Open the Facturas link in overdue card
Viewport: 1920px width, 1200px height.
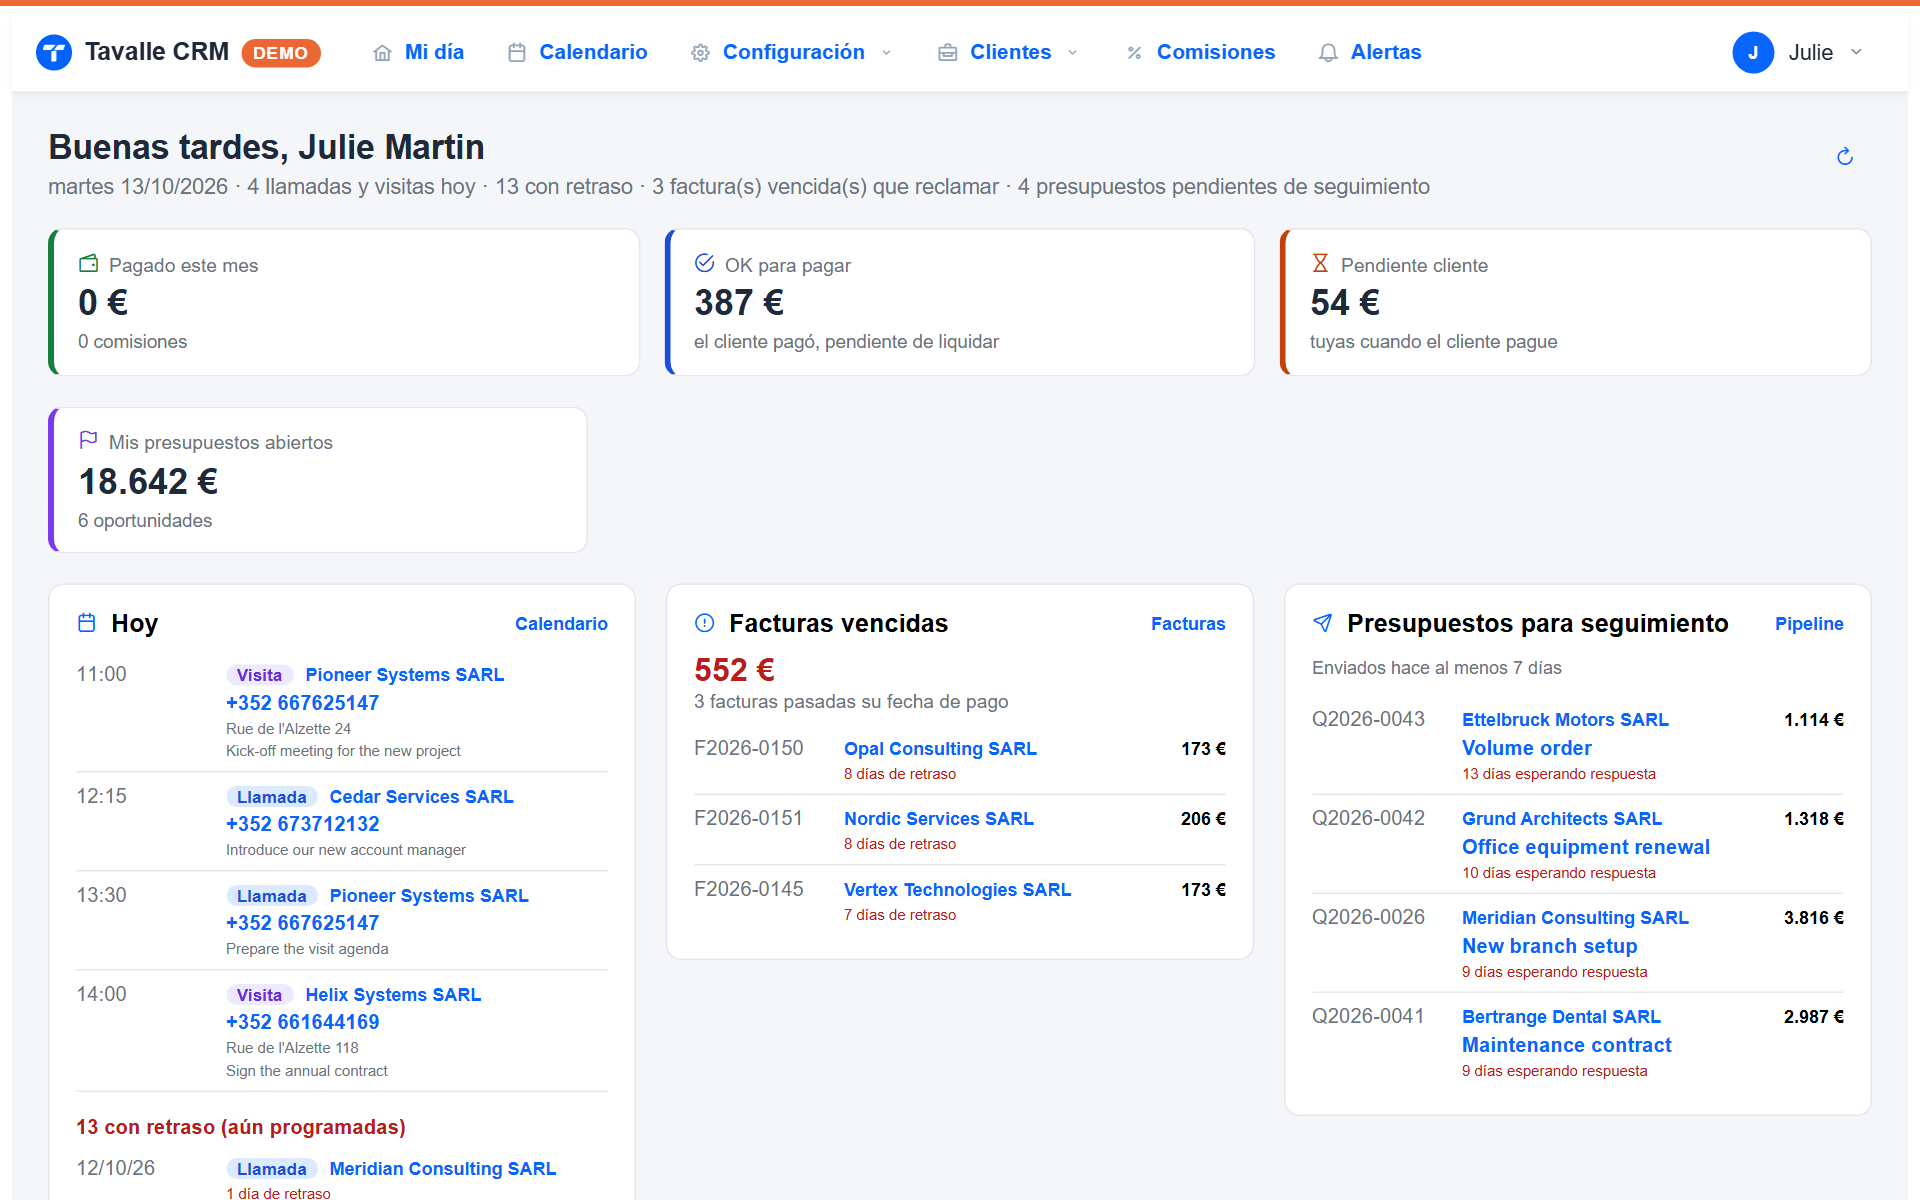[1188, 624]
